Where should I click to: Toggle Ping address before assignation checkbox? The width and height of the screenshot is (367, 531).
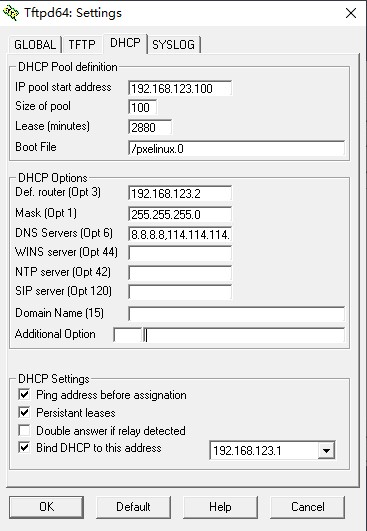(x=24, y=394)
